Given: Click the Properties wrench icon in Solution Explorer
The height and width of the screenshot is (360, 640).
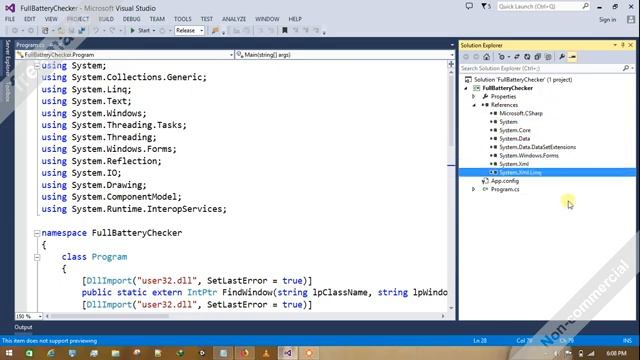Looking at the screenshot, I should pos(562,57).
